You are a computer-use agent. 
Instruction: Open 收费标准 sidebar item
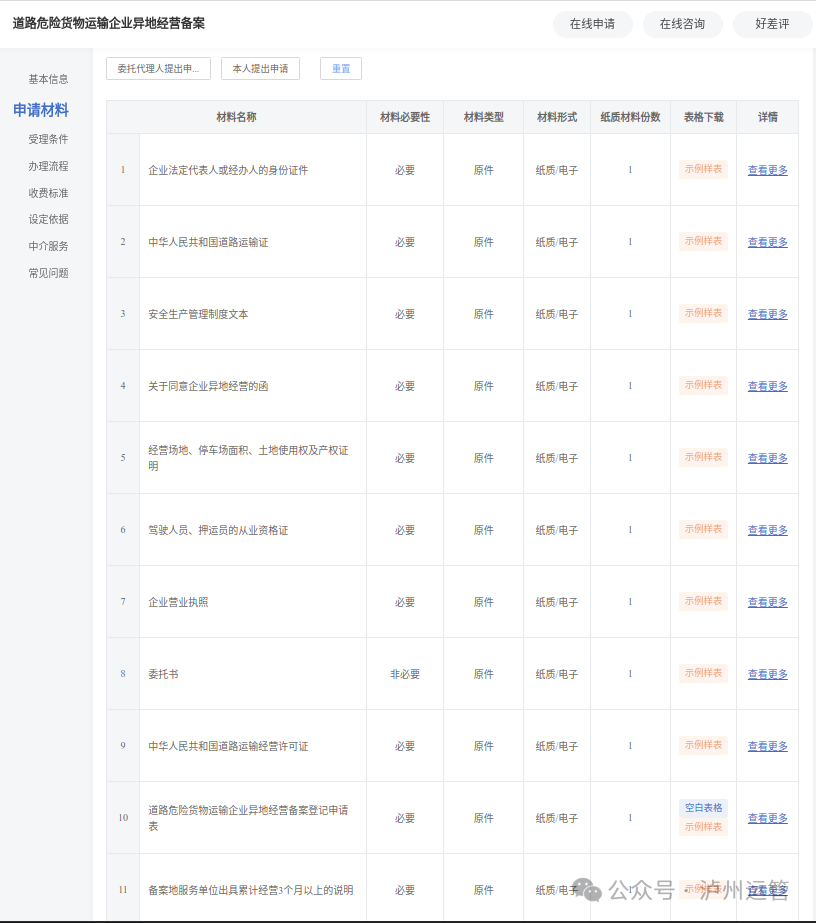(x=48, y=193)
